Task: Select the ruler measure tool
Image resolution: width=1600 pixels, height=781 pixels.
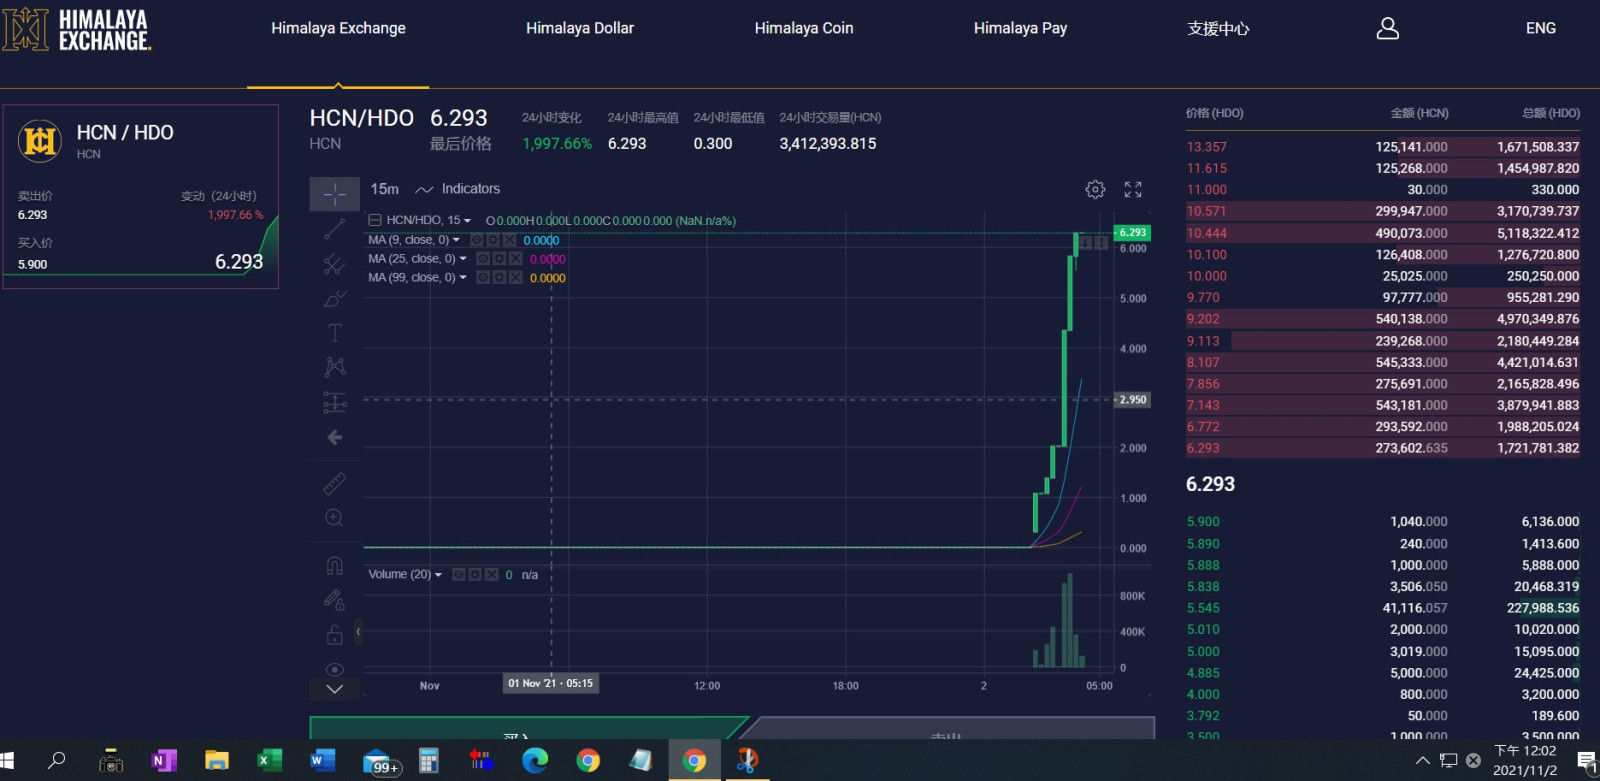Action: [334, 484]
